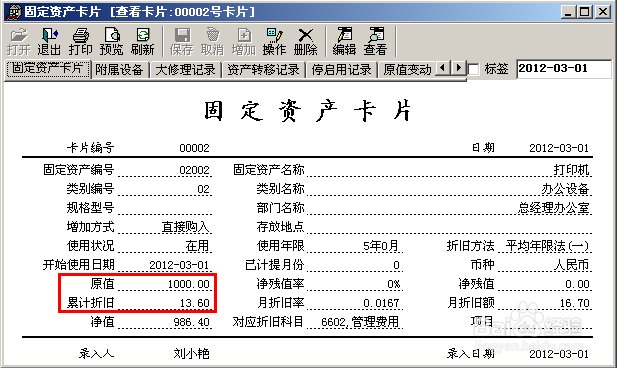Click the 固定资产编号 value 02002
617x368 pixels.
pos(194,170)
